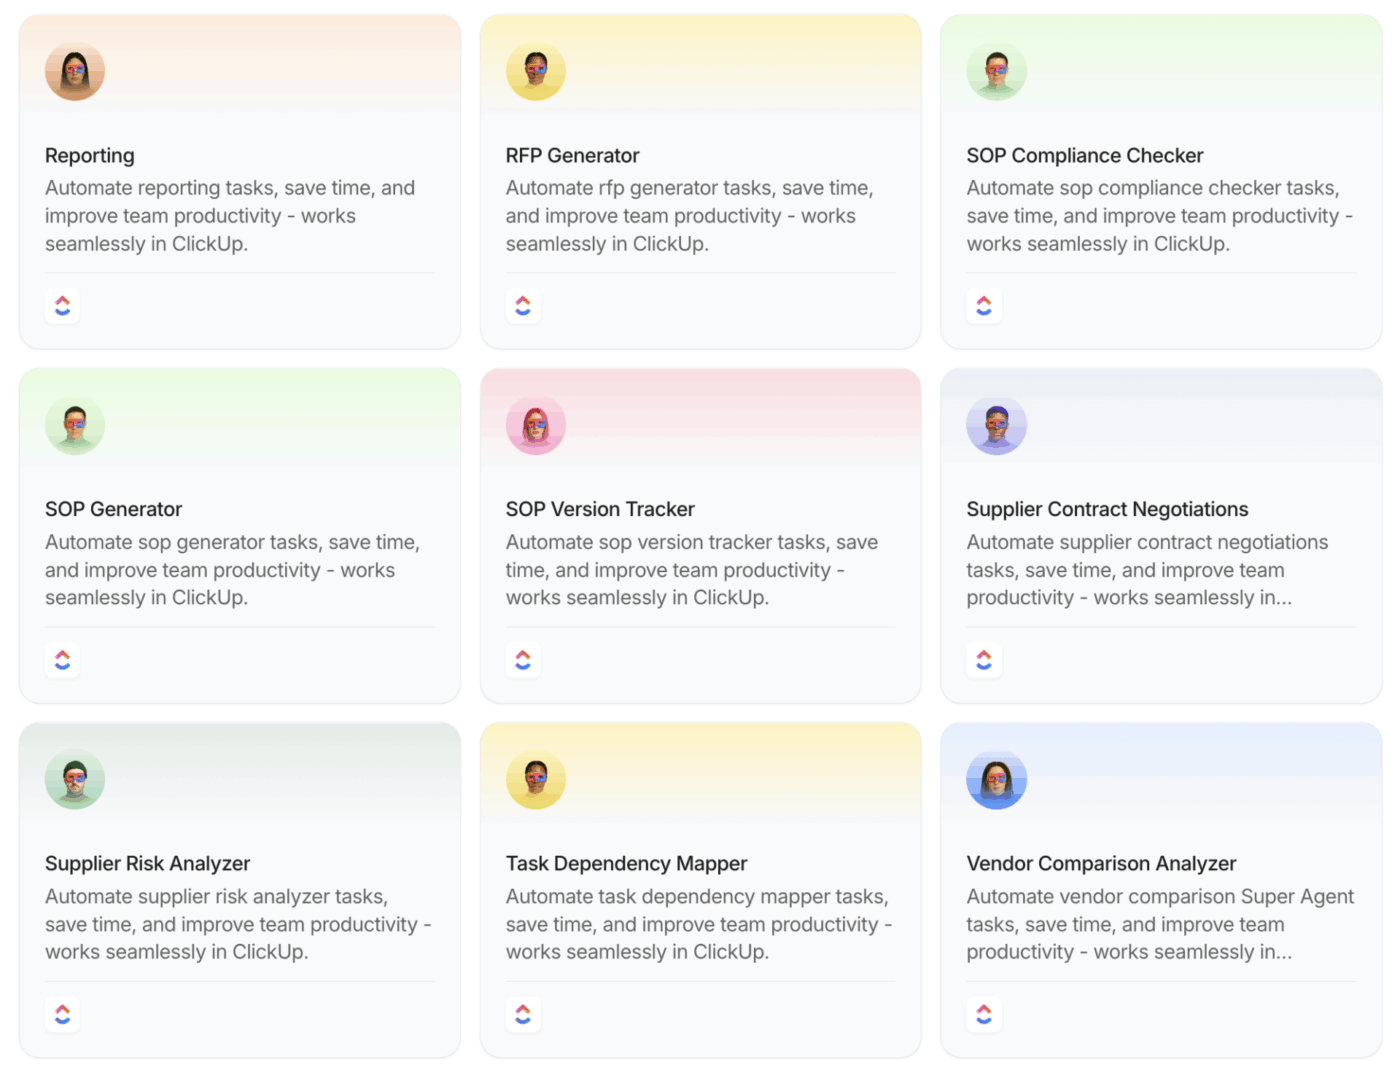Click the ClickUp icon on the RFP Generator card

pyautogui.click(x=523, y=305)
